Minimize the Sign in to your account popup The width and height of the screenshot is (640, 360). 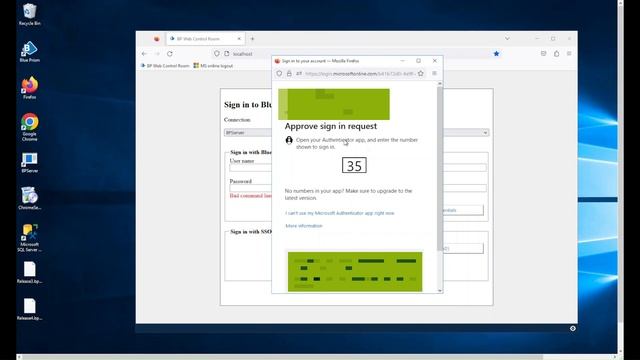[x=402, y=61]
